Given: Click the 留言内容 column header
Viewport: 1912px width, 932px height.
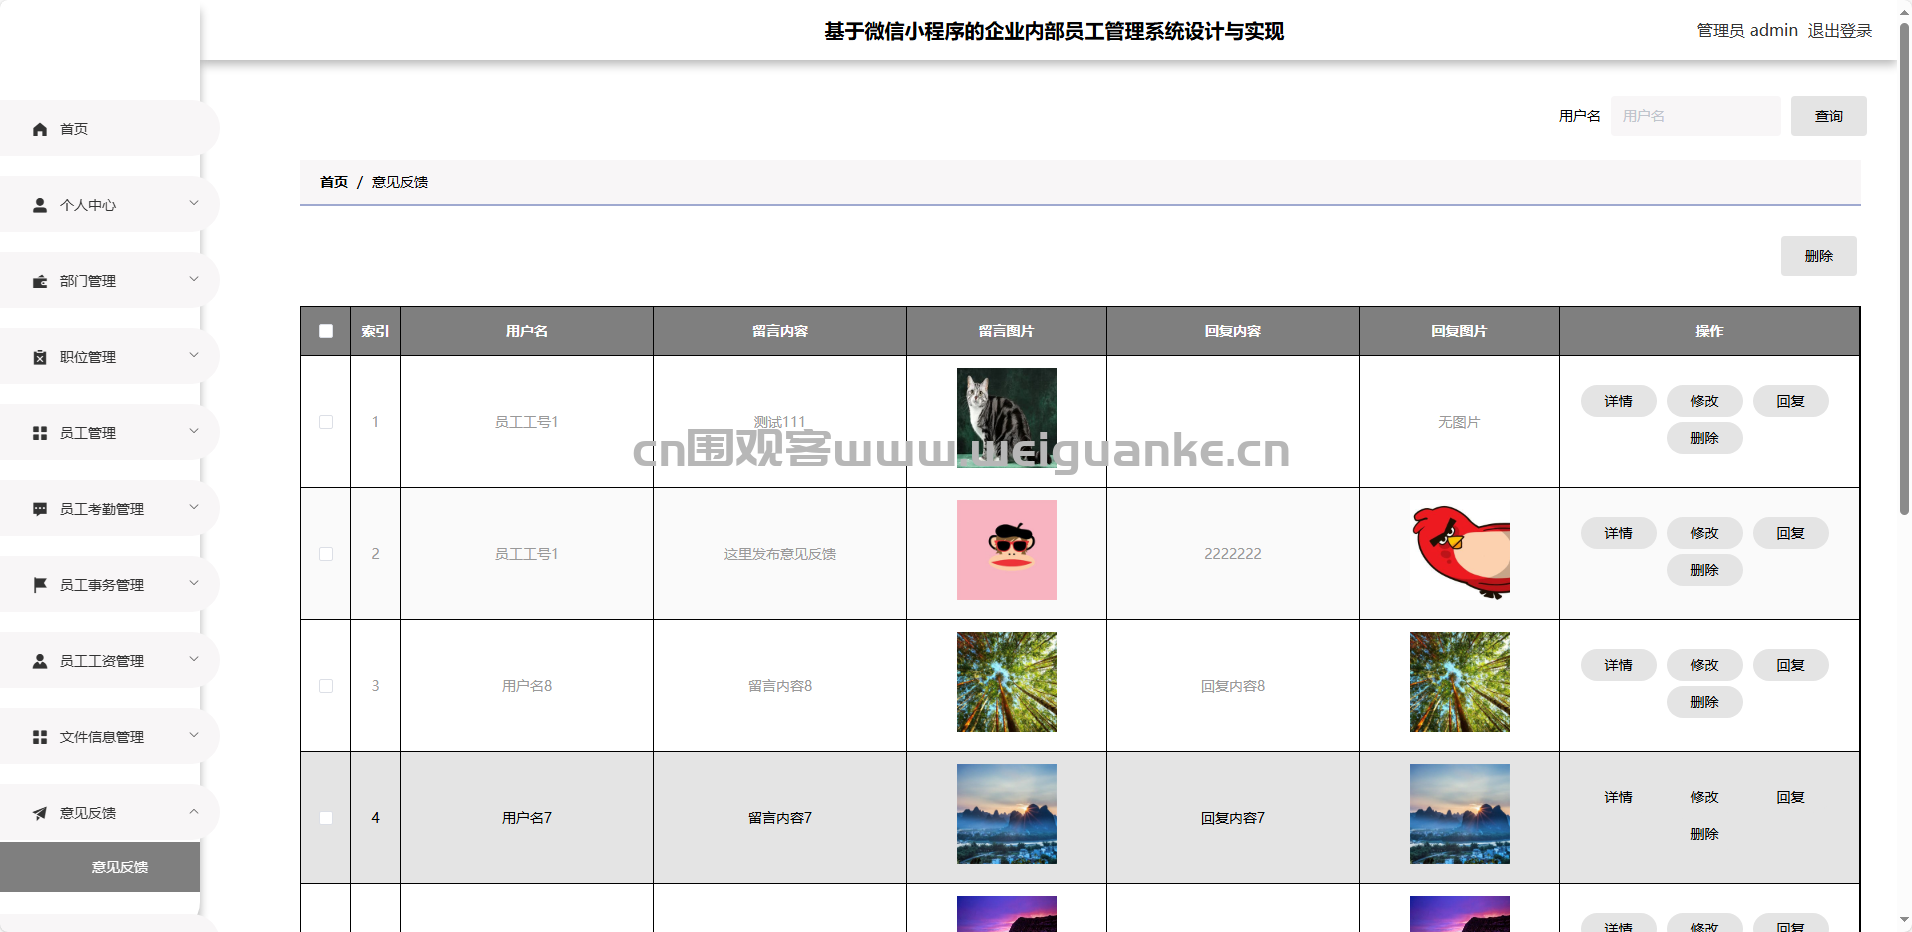Looking at the screenshot, I should pyautogui.click(x=780, y=331).
